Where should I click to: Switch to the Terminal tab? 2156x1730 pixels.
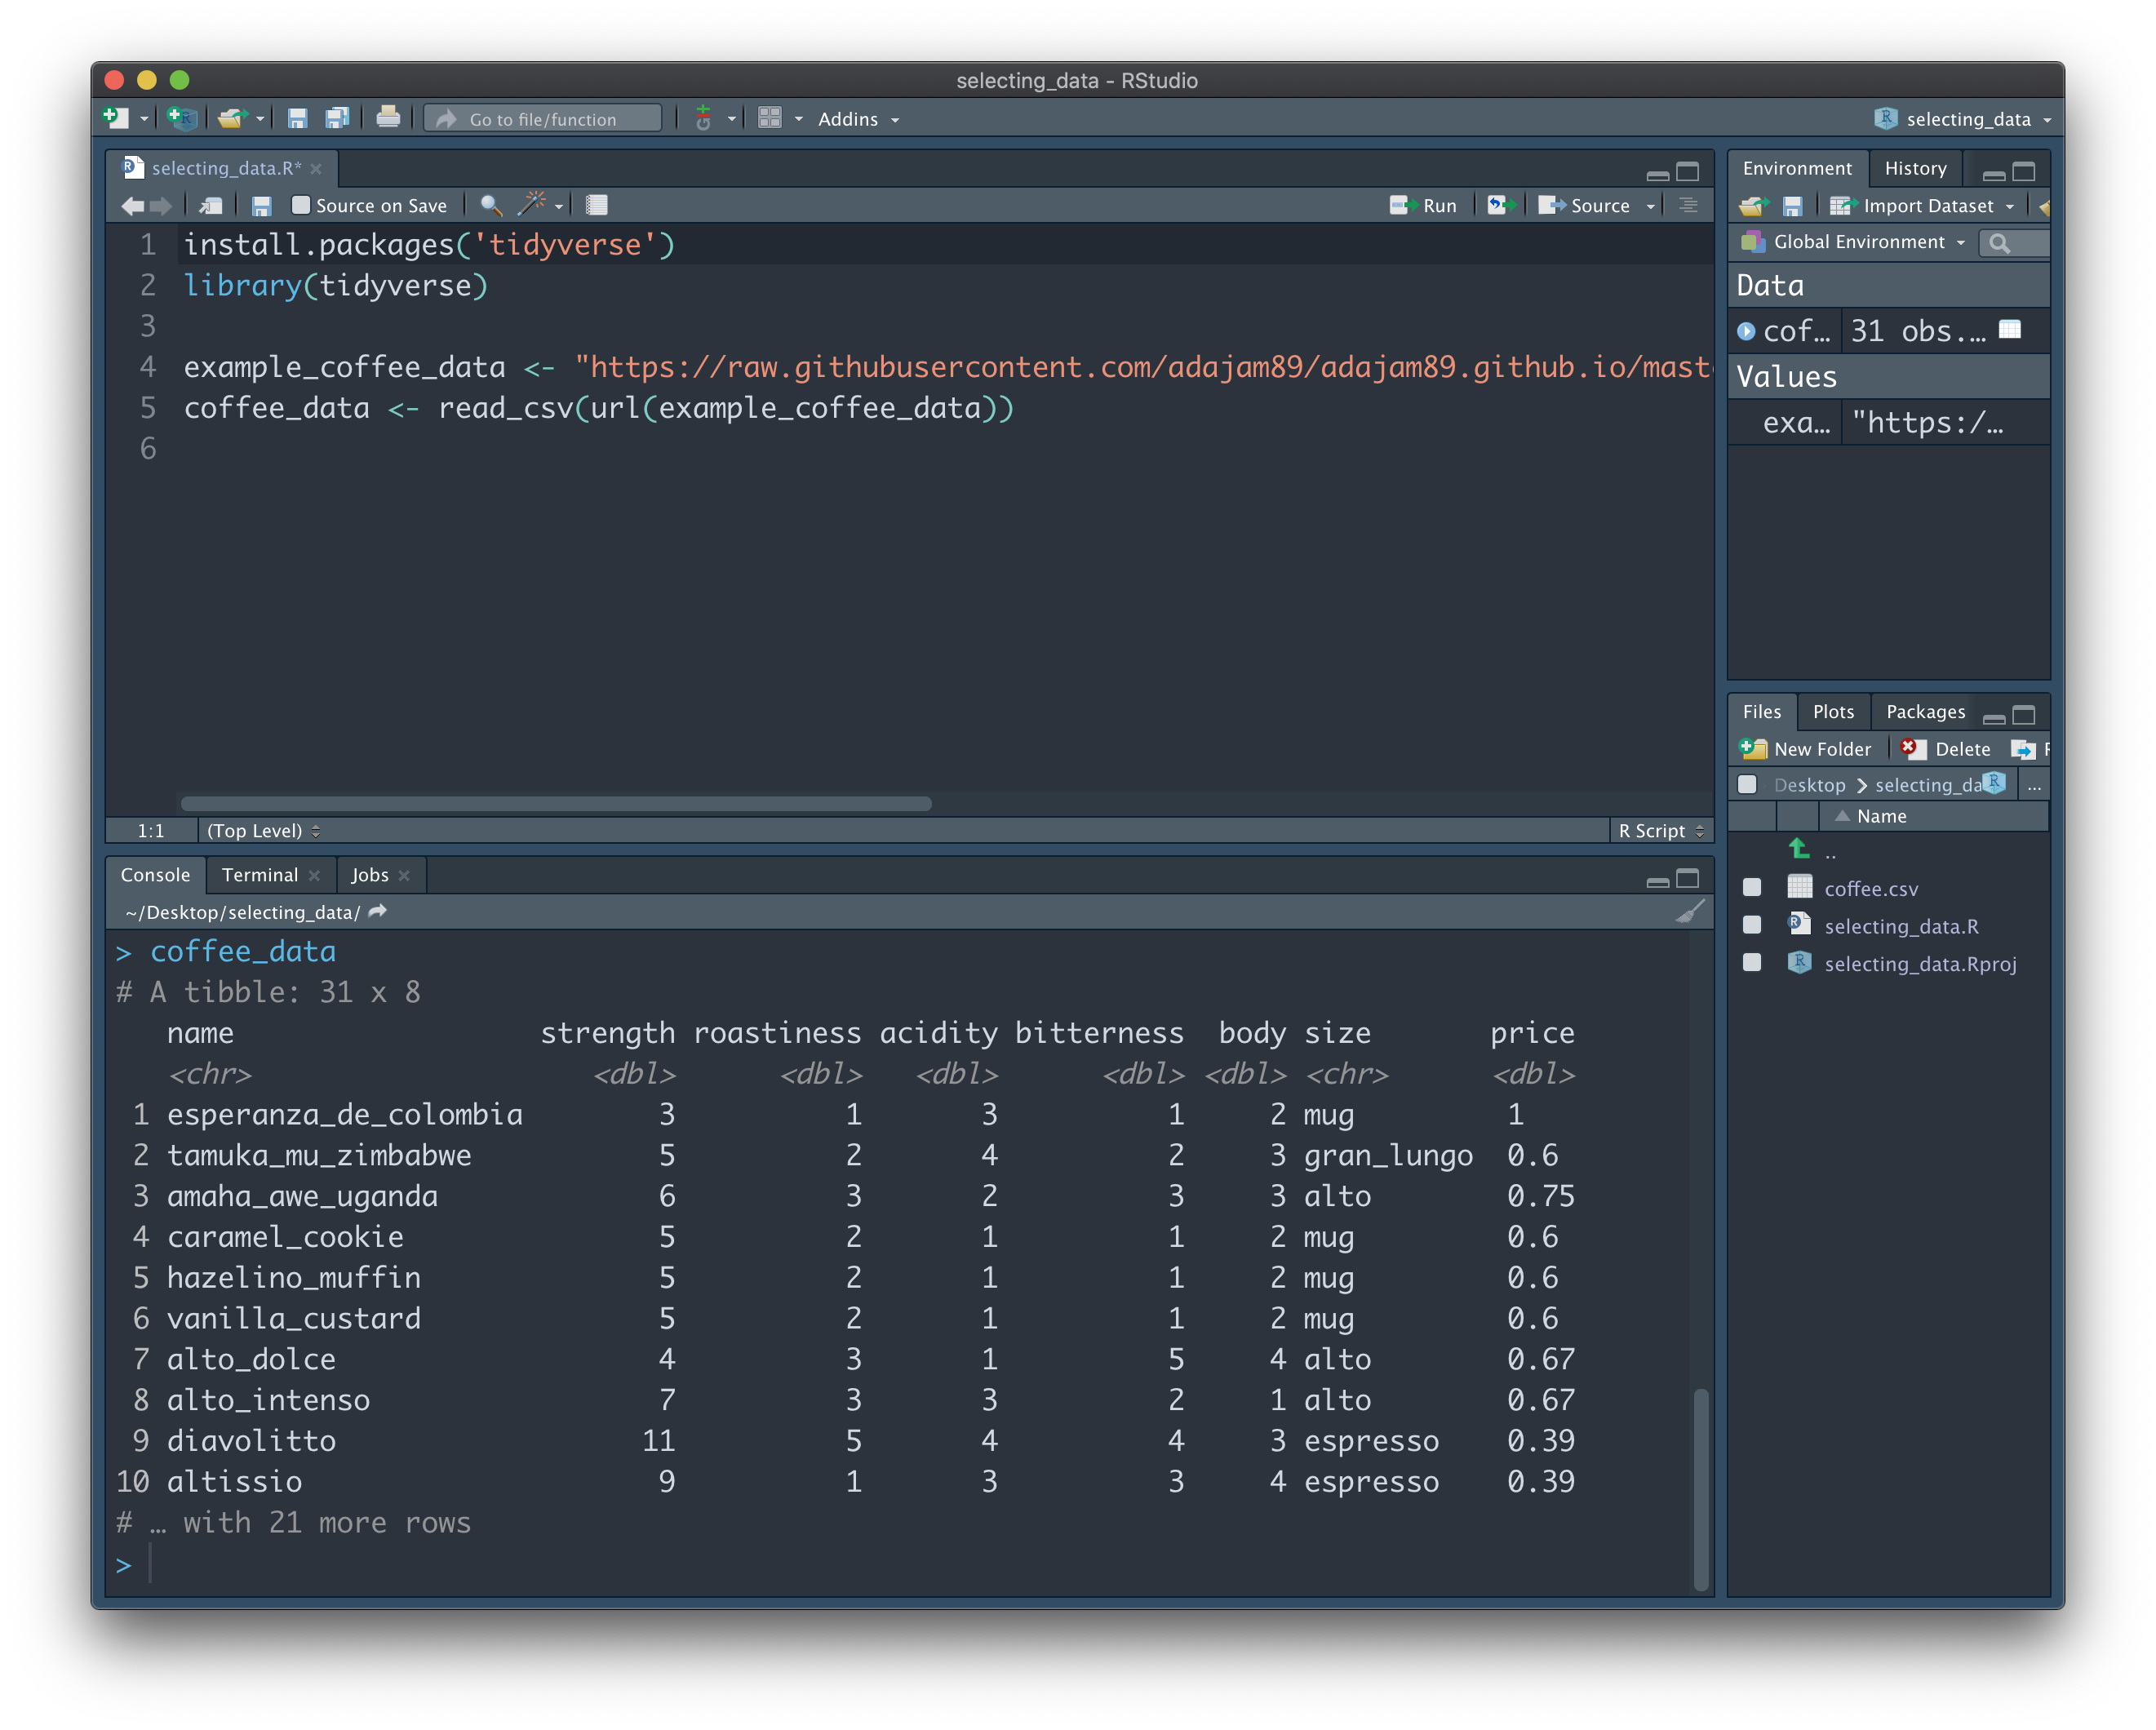(260, 875)
